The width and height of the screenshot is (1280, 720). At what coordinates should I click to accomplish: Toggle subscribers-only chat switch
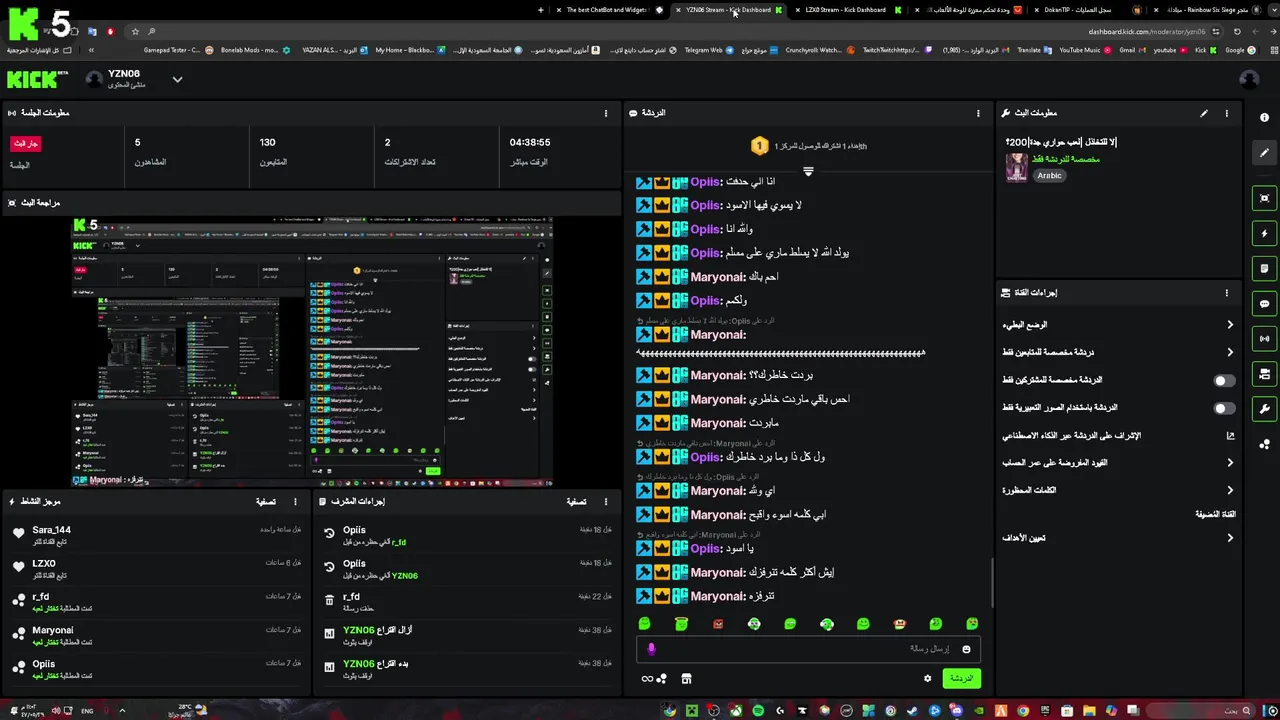tap(1224, 381)
